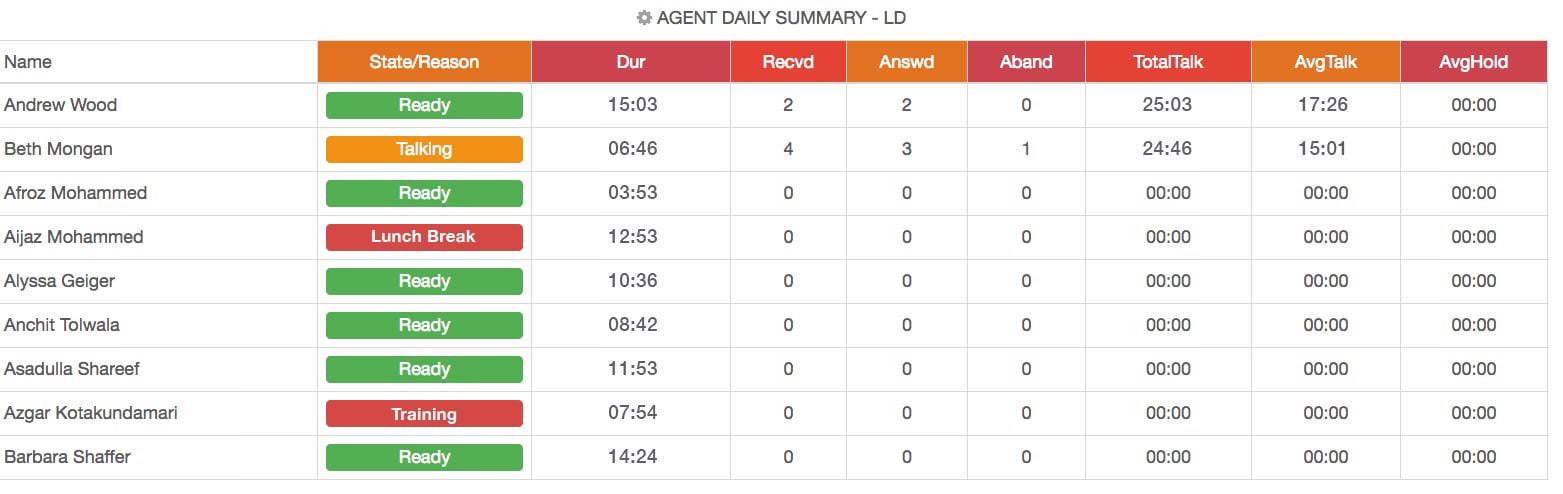Screen dimensions: 1563x494
Task: Open agent Beth Mongan's name
Action: coord(58,149)
